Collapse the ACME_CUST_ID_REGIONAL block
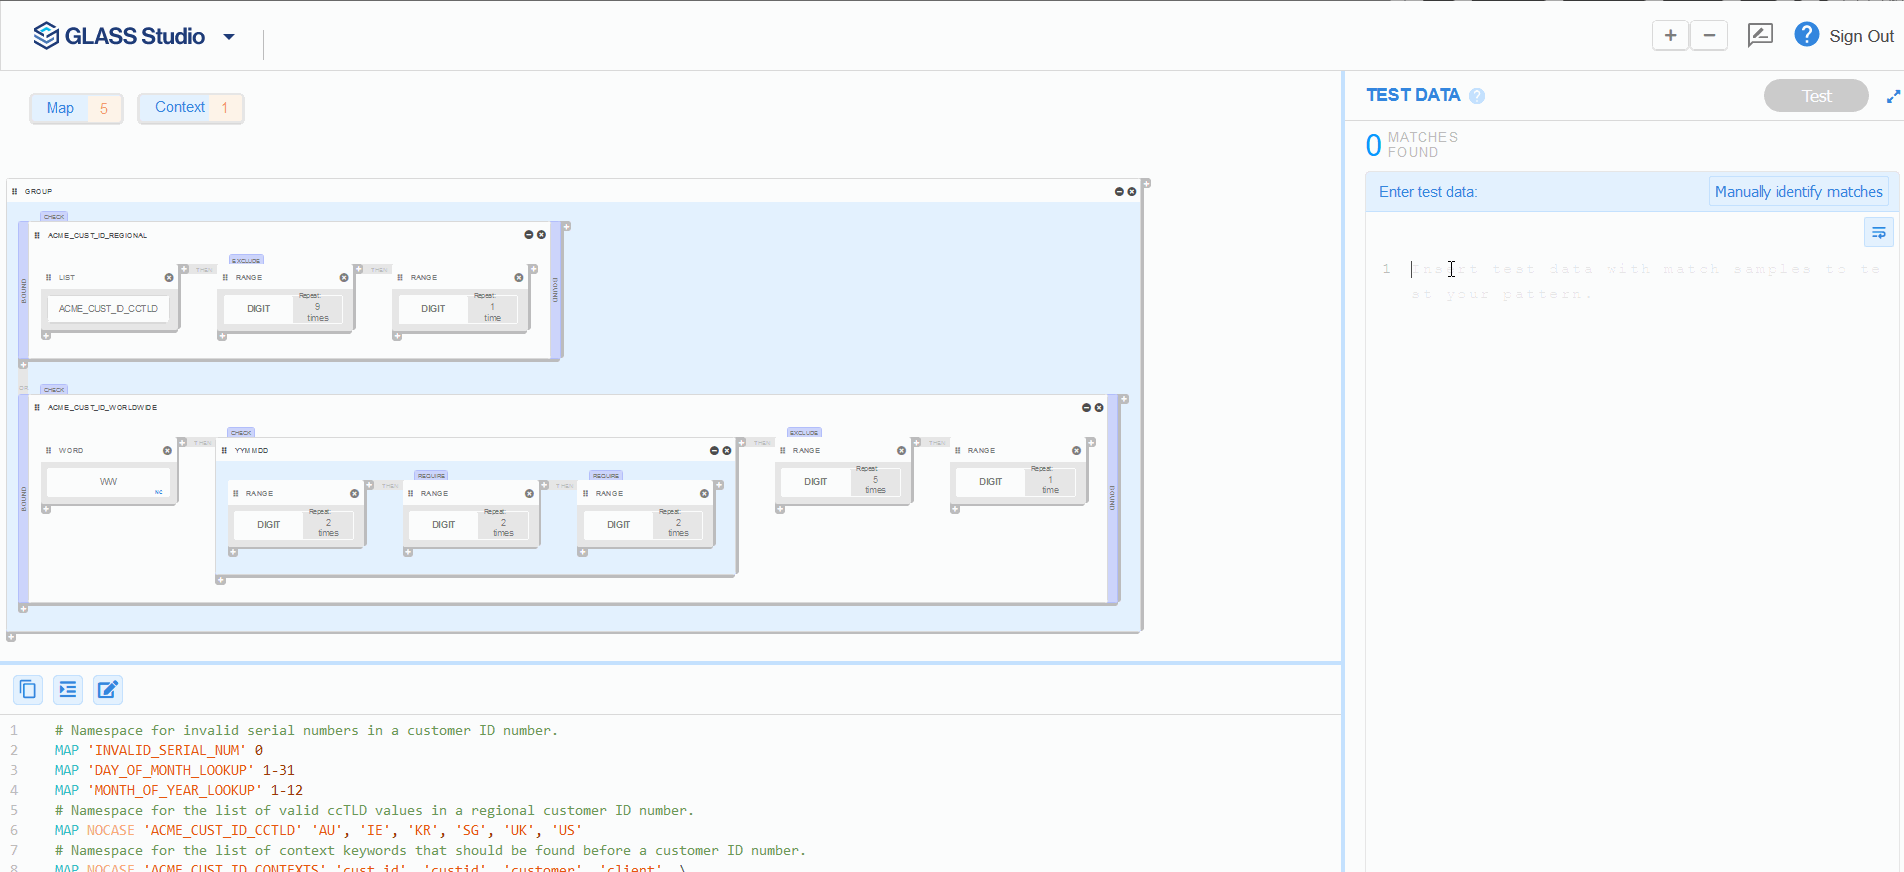Image resolution: width=1904 pixels, height=872 pixels. (528, 235)
